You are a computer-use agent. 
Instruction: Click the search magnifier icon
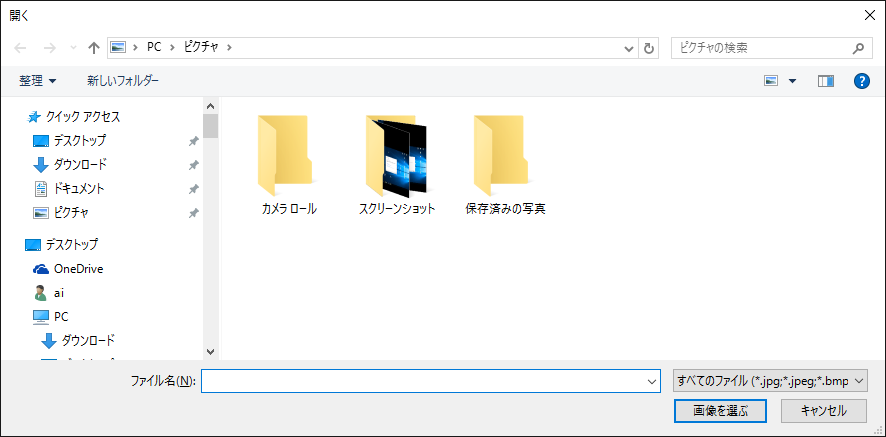pyautogui.click(x=858, y=47)
